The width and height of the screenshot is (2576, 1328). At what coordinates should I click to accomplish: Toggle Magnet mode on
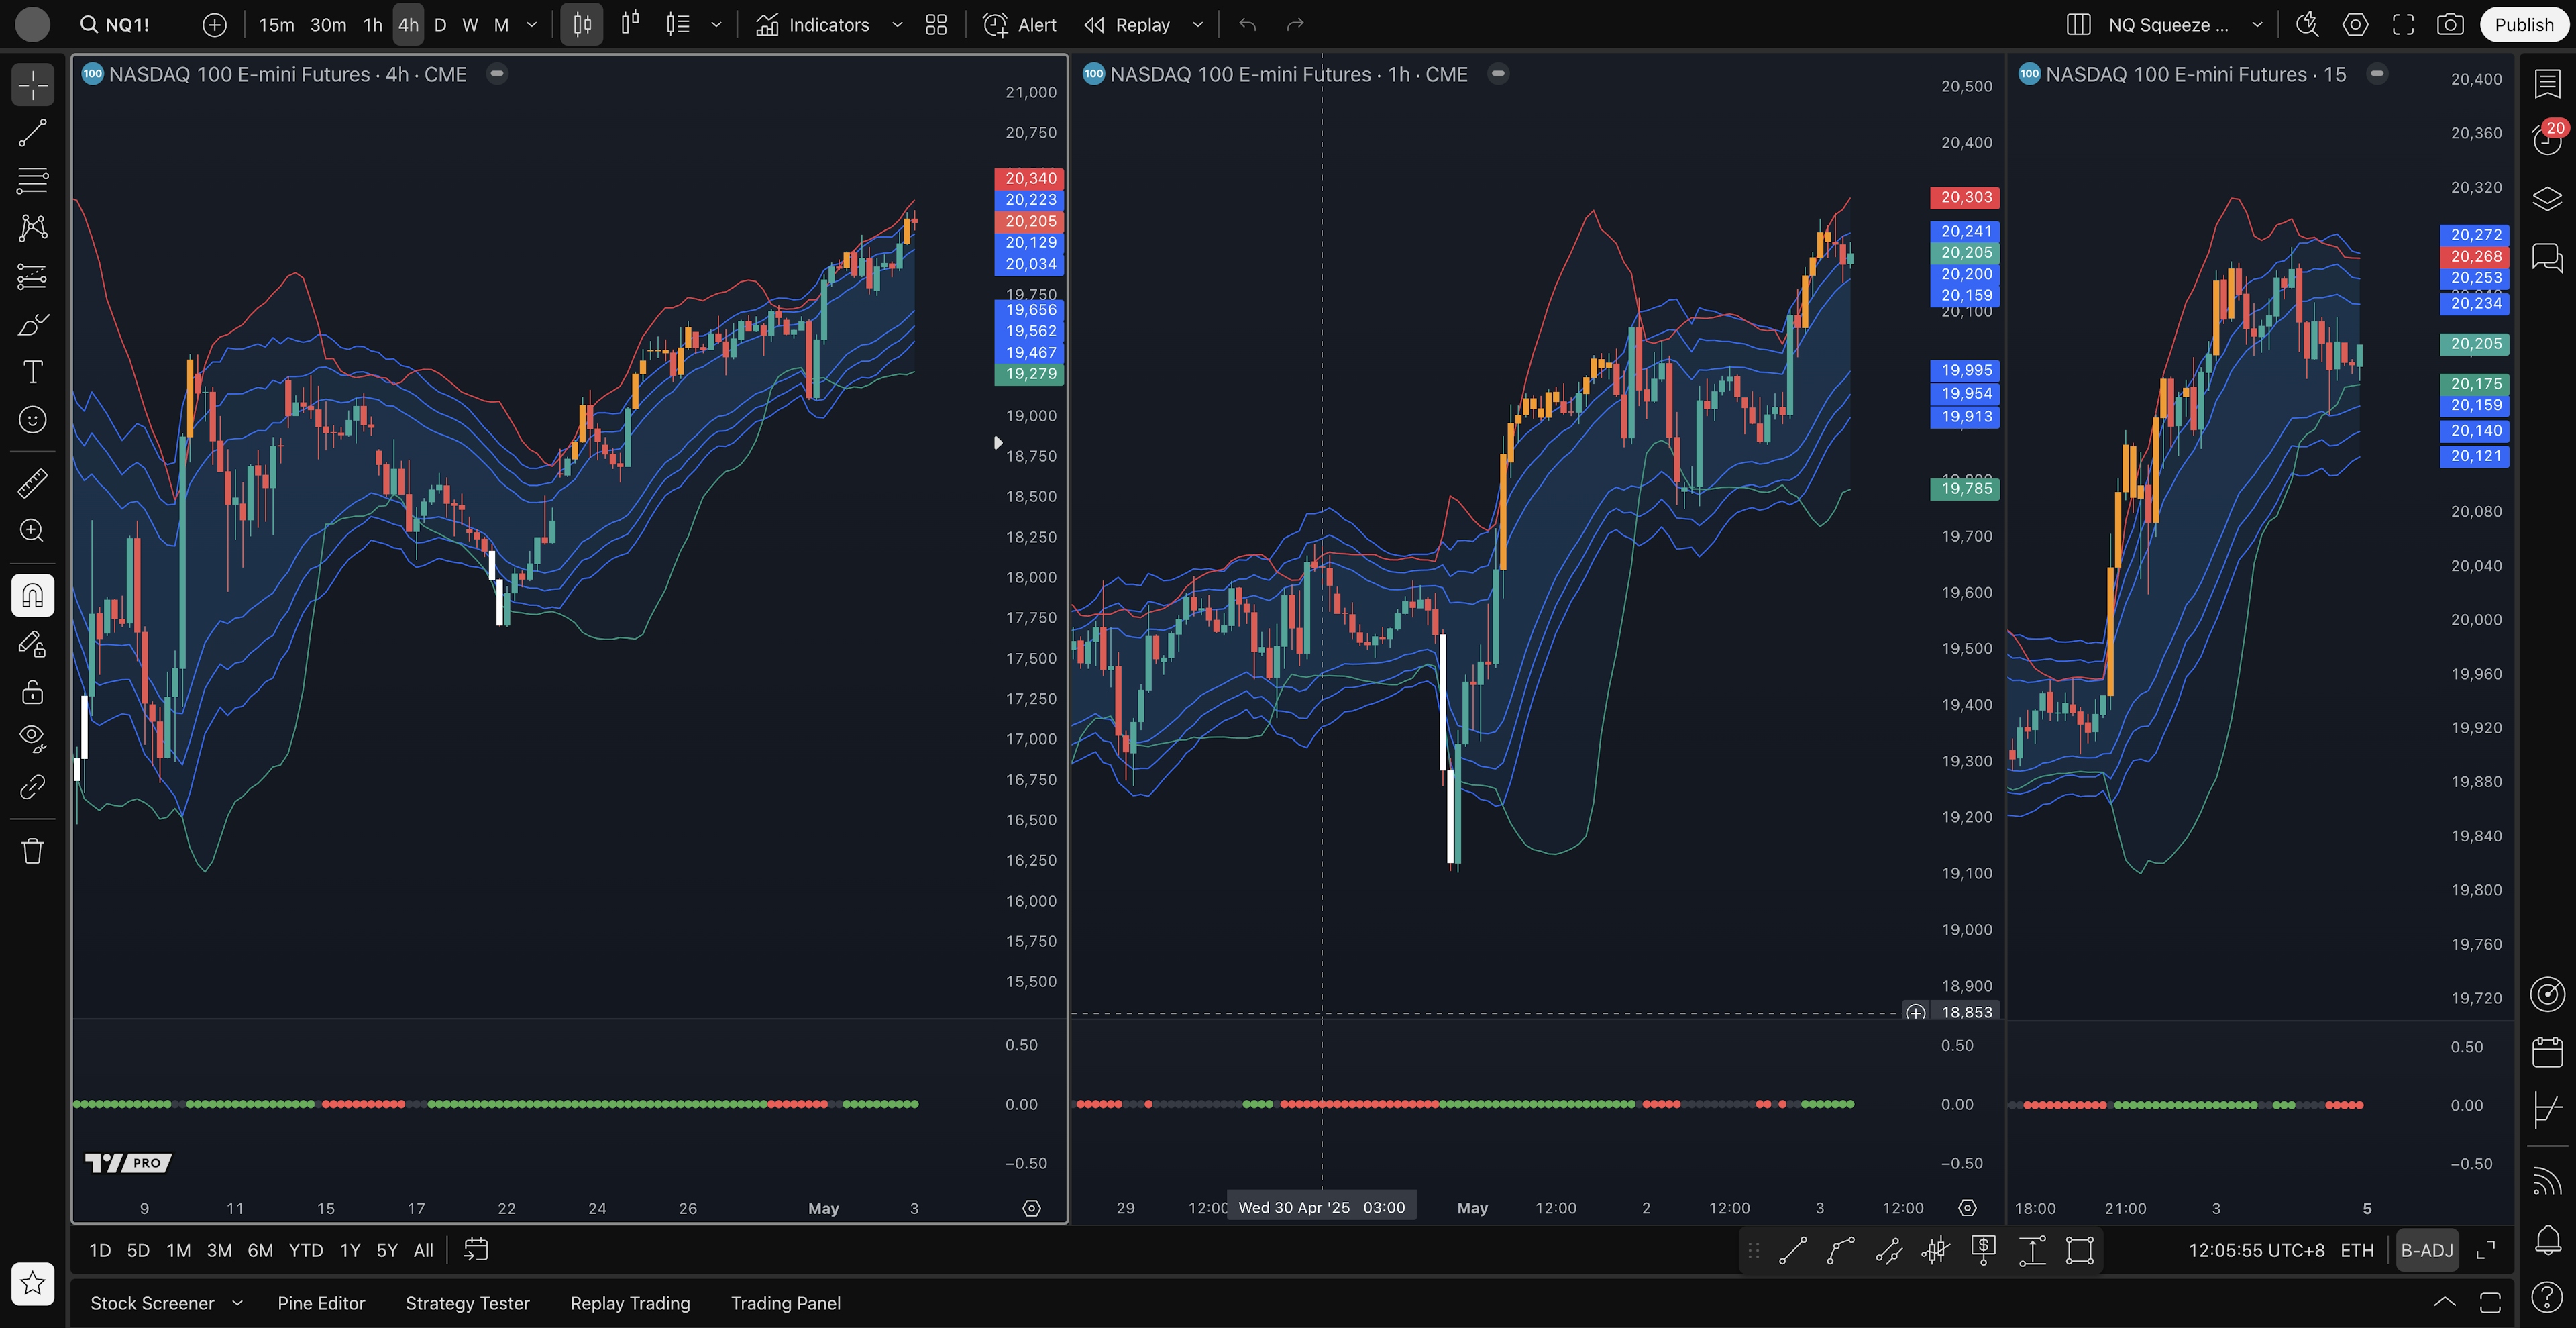[x=32, y=596]
